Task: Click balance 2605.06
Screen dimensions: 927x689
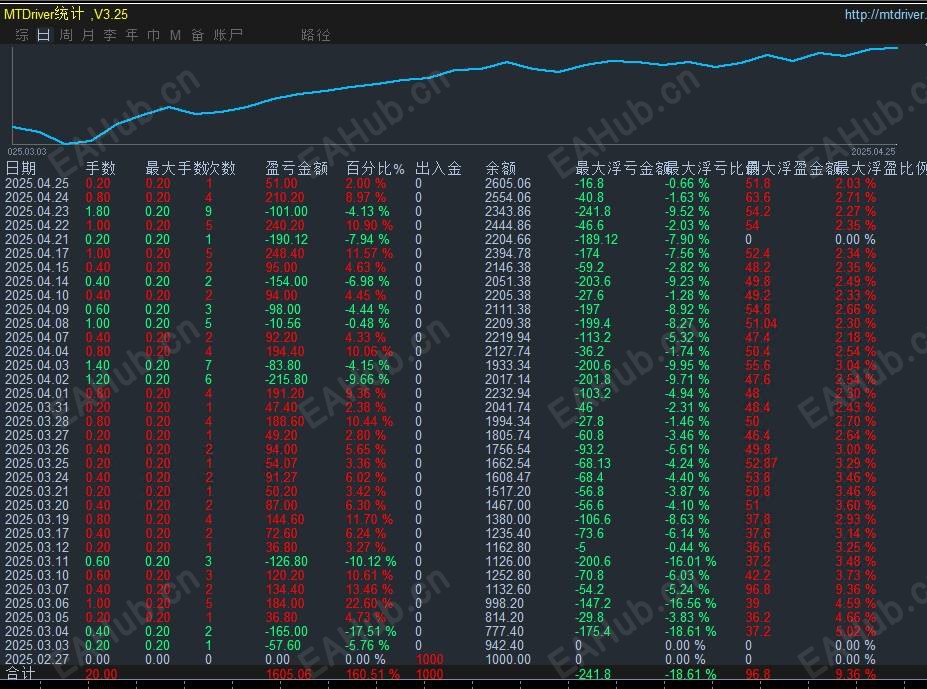Action: pyautogui.click(x=508, y=183)
